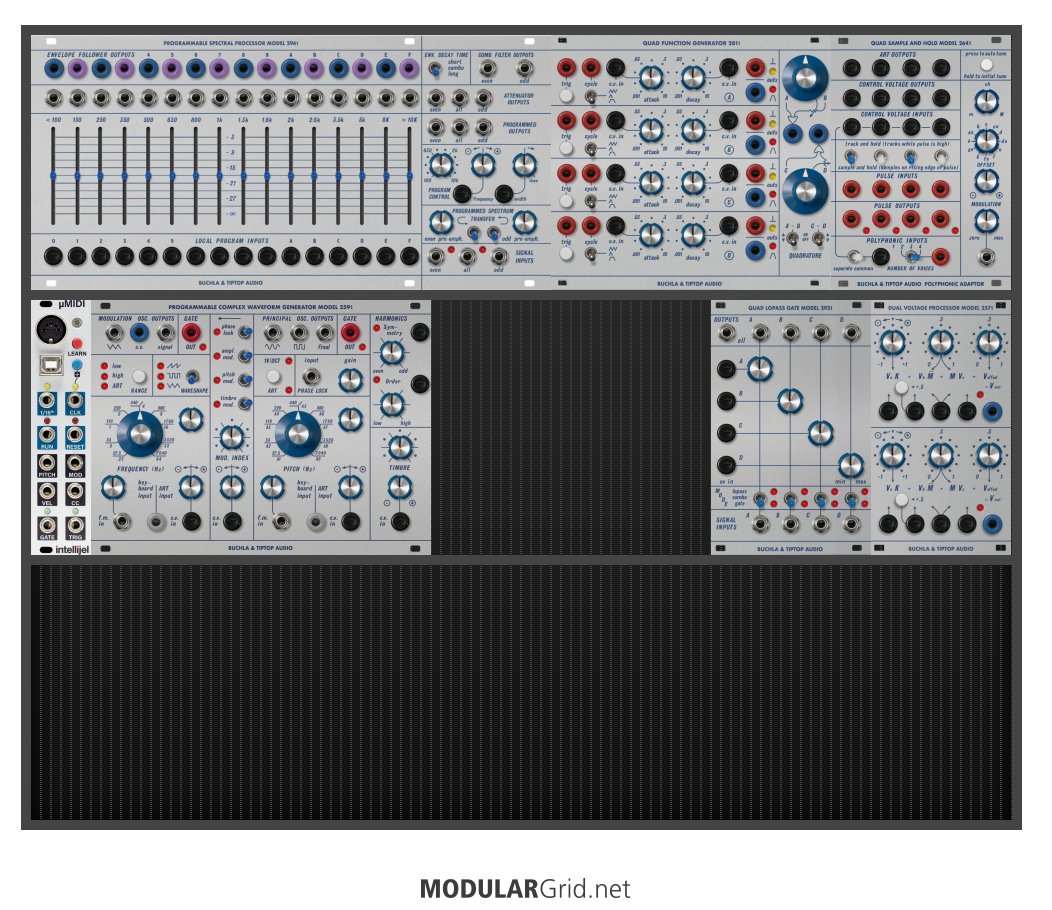Click the <100 band fader on Spectral Processor

(x=53, y=176)
